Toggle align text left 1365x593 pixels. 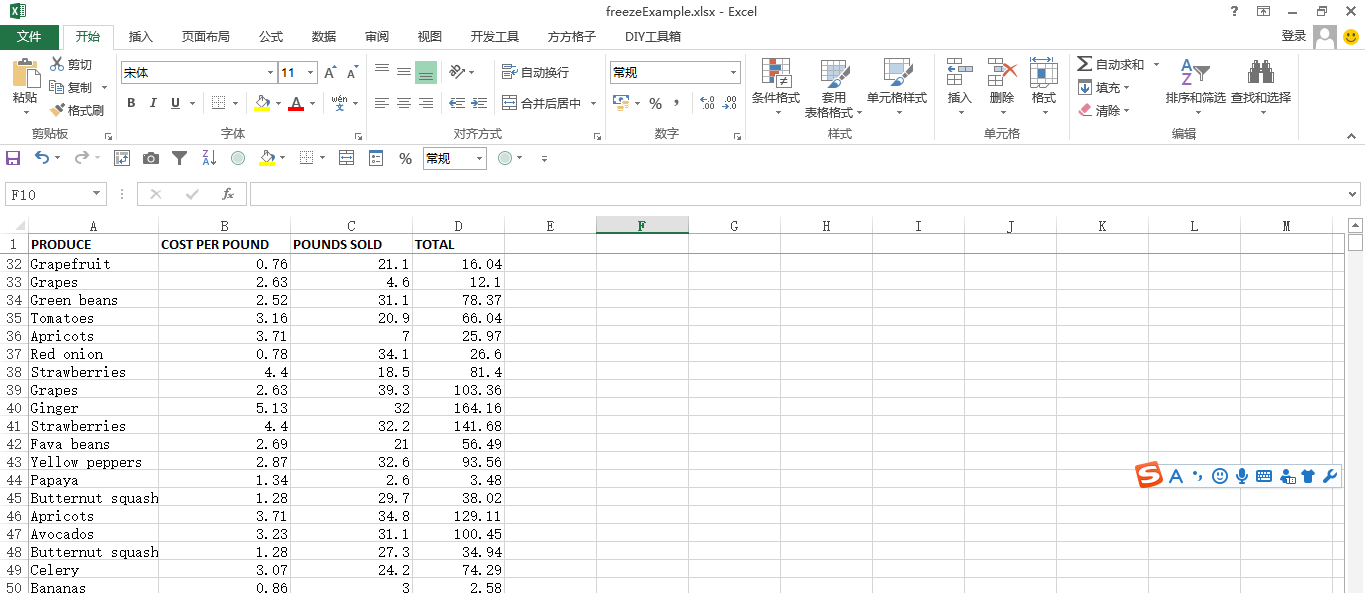pyautogui.click(x=382, y=103)
